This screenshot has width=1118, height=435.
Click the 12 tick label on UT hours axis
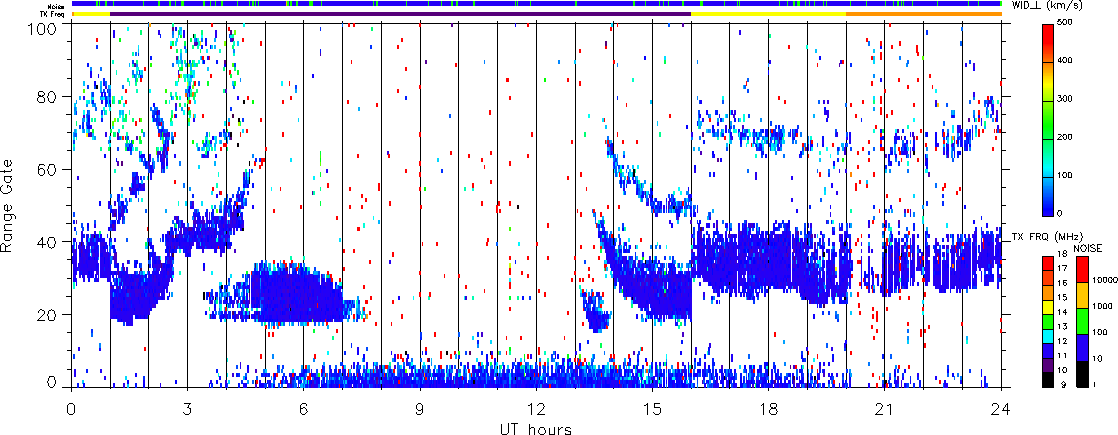point(537,410)
